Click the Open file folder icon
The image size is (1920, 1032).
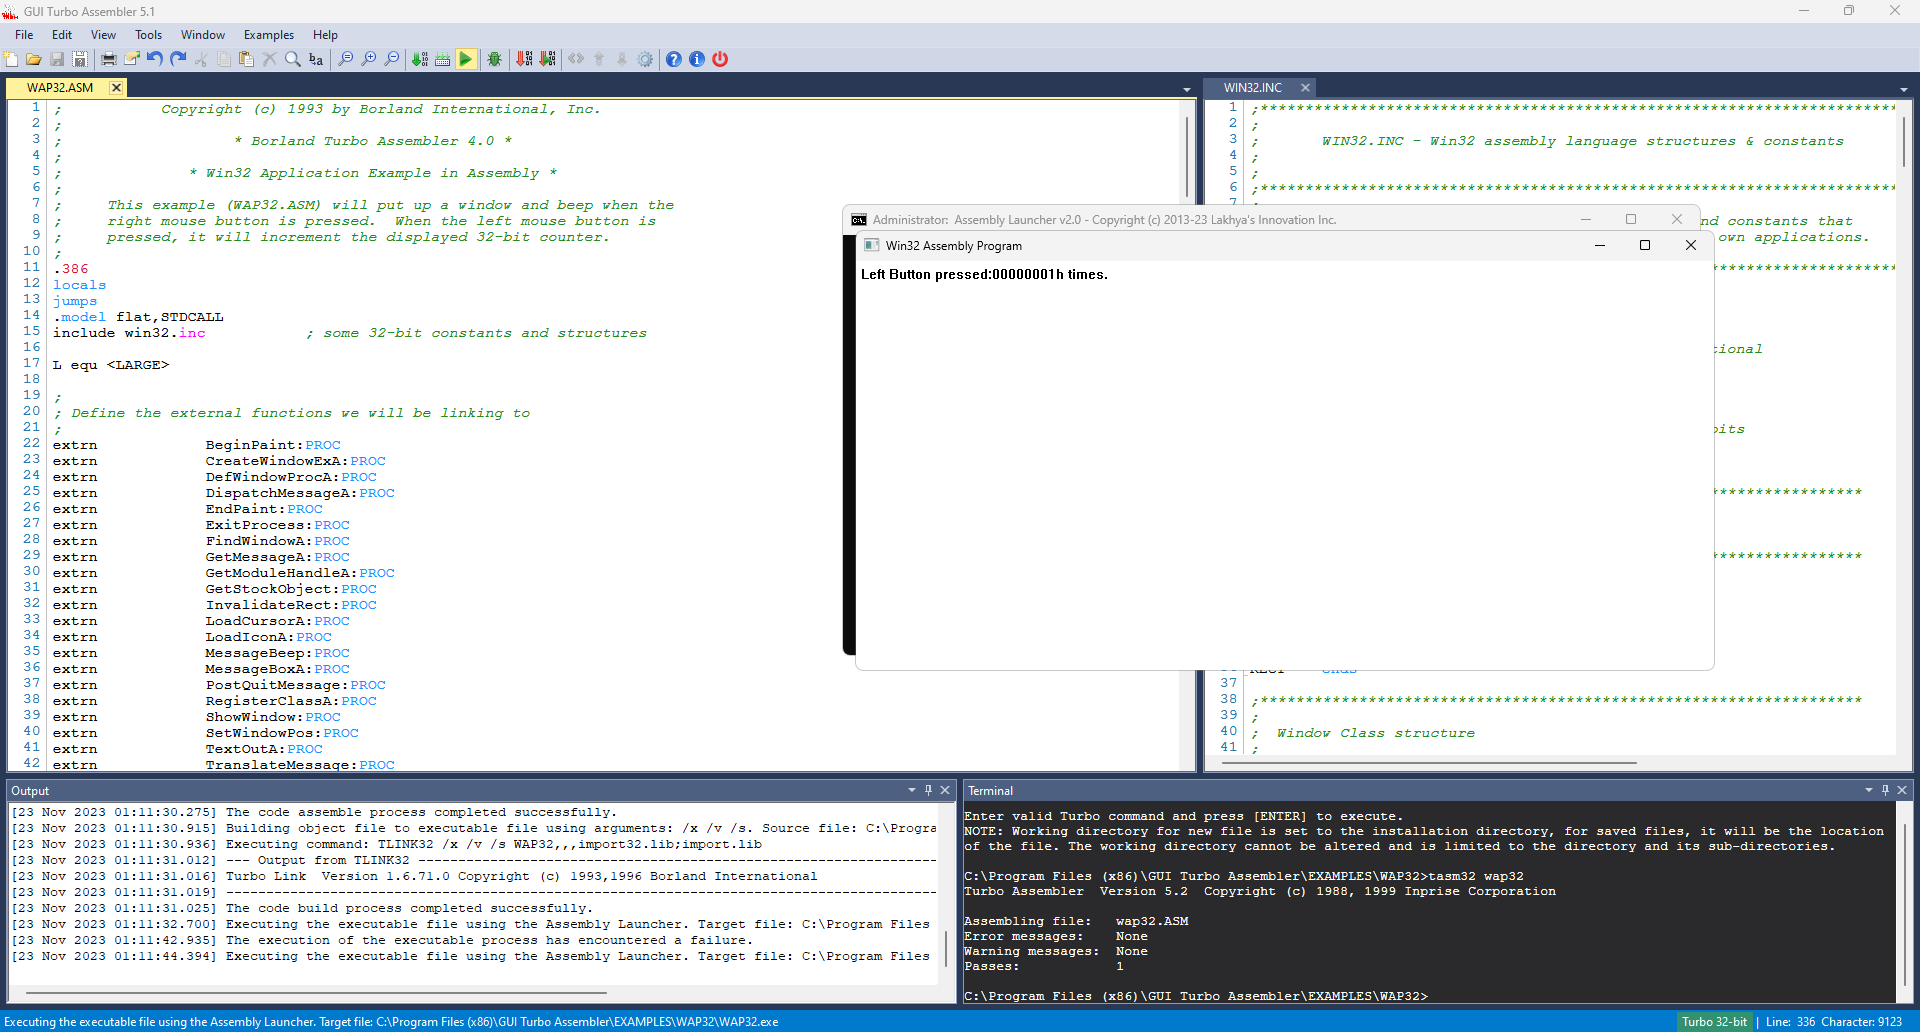pyautogui.click(x=33, y=60)
